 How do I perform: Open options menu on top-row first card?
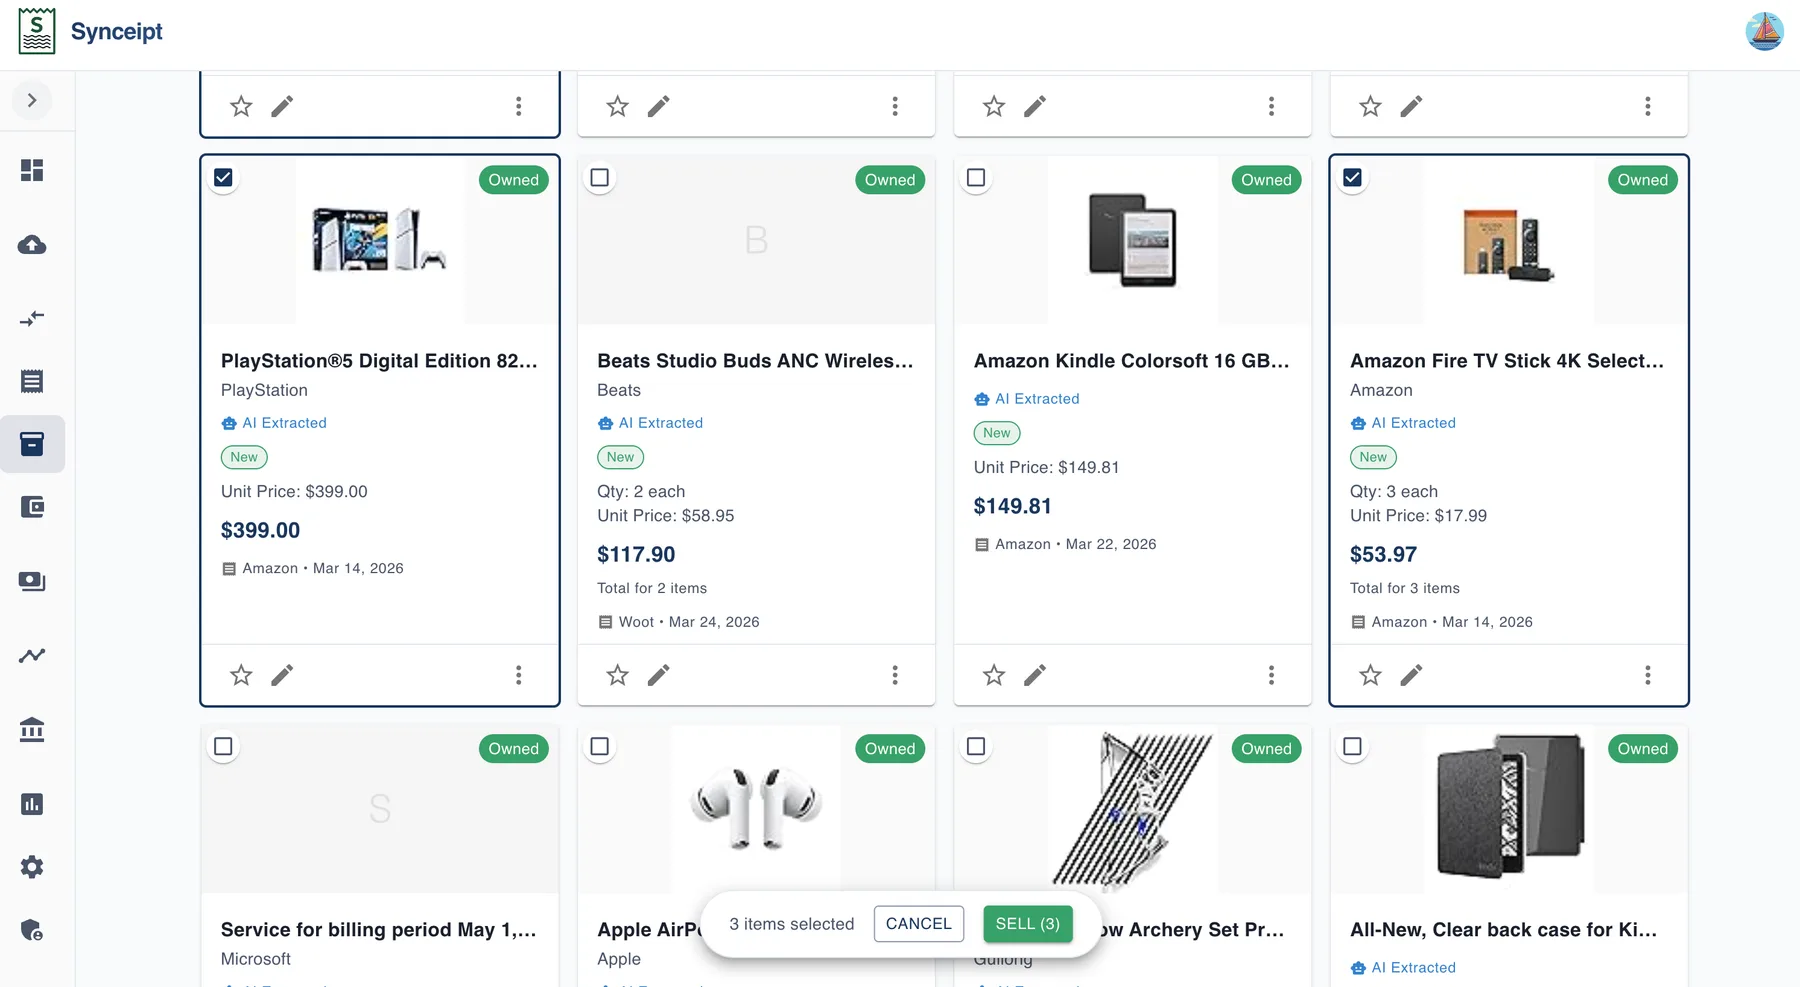(x=518, y=106)
